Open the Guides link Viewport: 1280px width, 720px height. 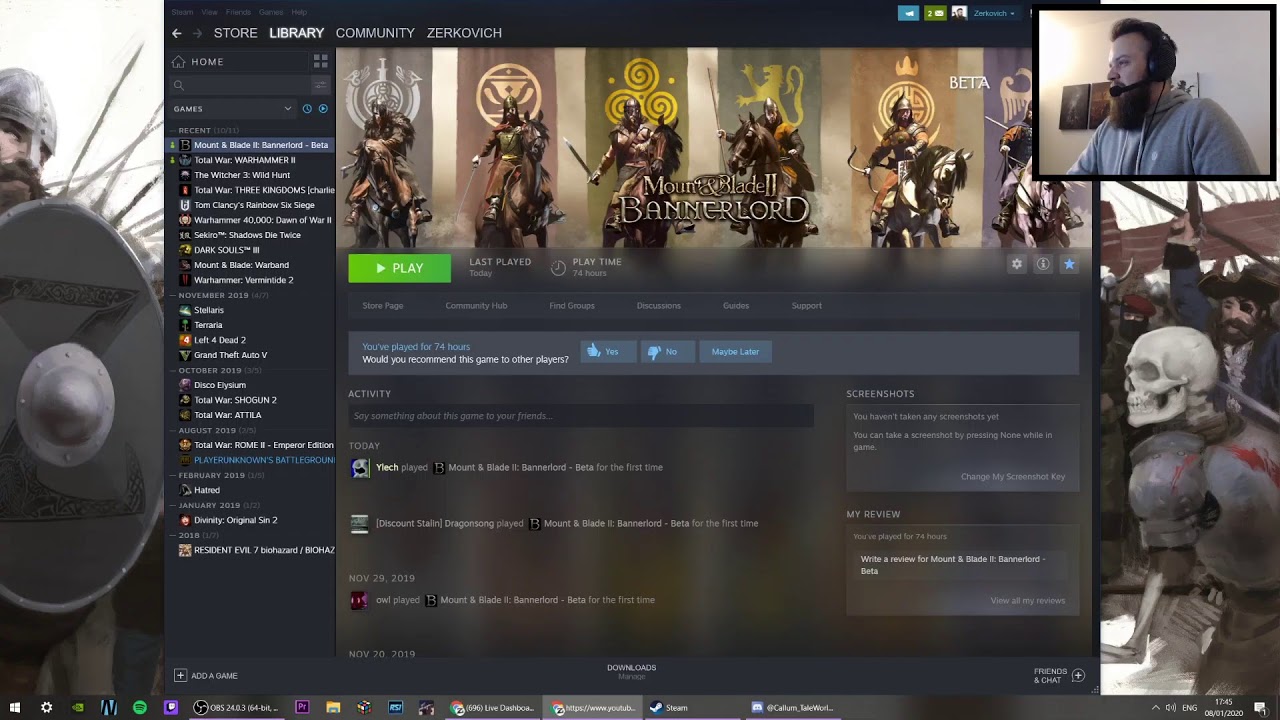736,305
